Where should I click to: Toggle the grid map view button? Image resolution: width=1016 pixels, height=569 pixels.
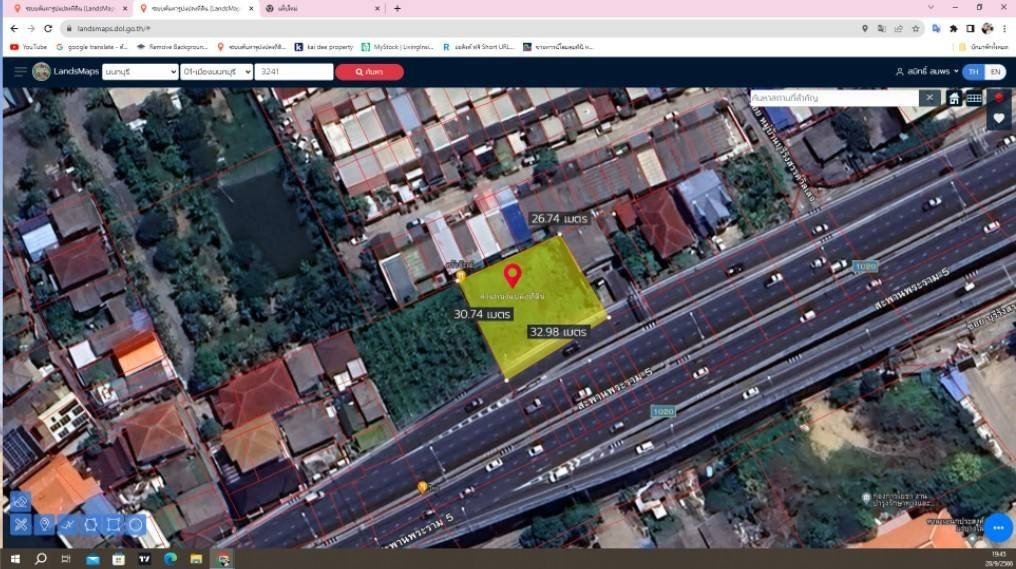click(974, 98)
